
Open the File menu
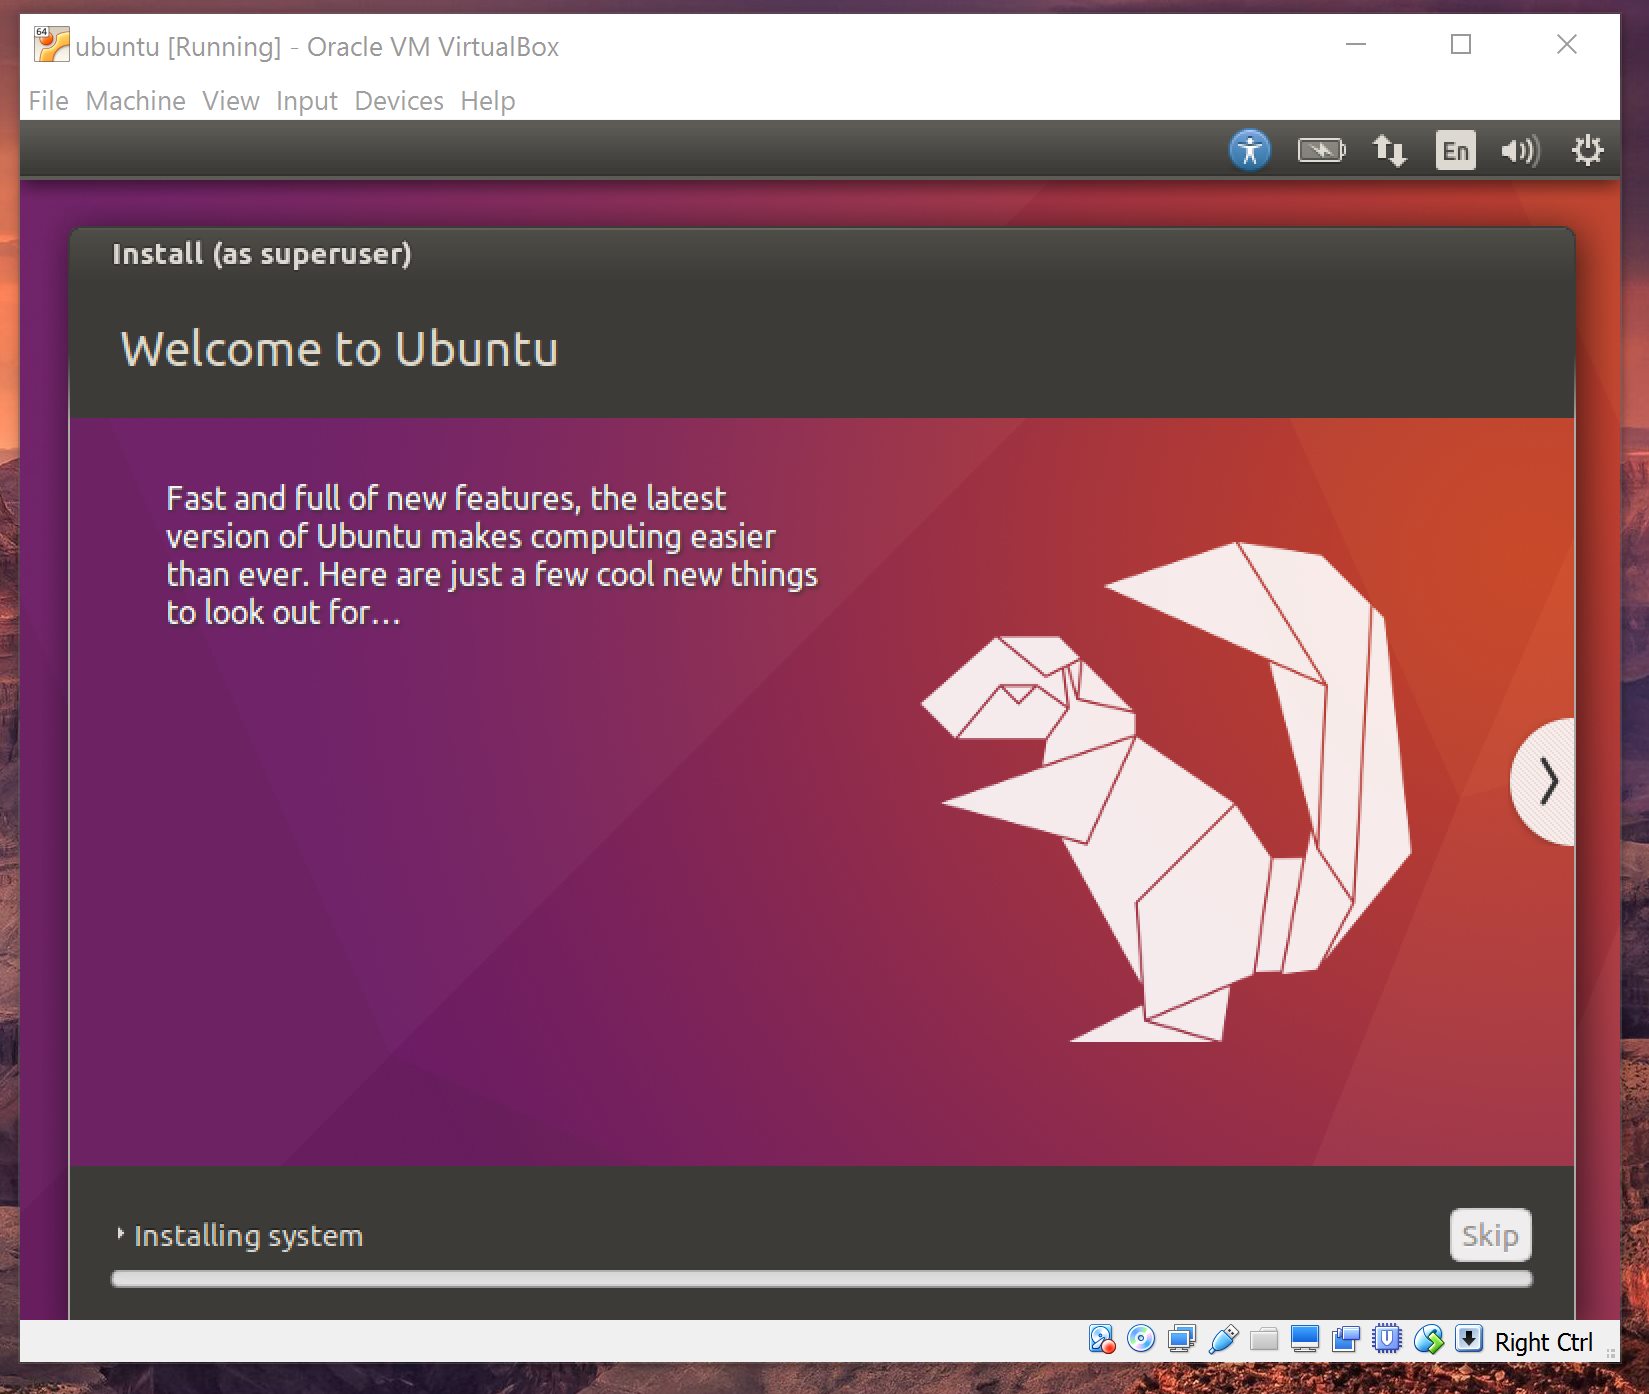[x=48, y=101]
